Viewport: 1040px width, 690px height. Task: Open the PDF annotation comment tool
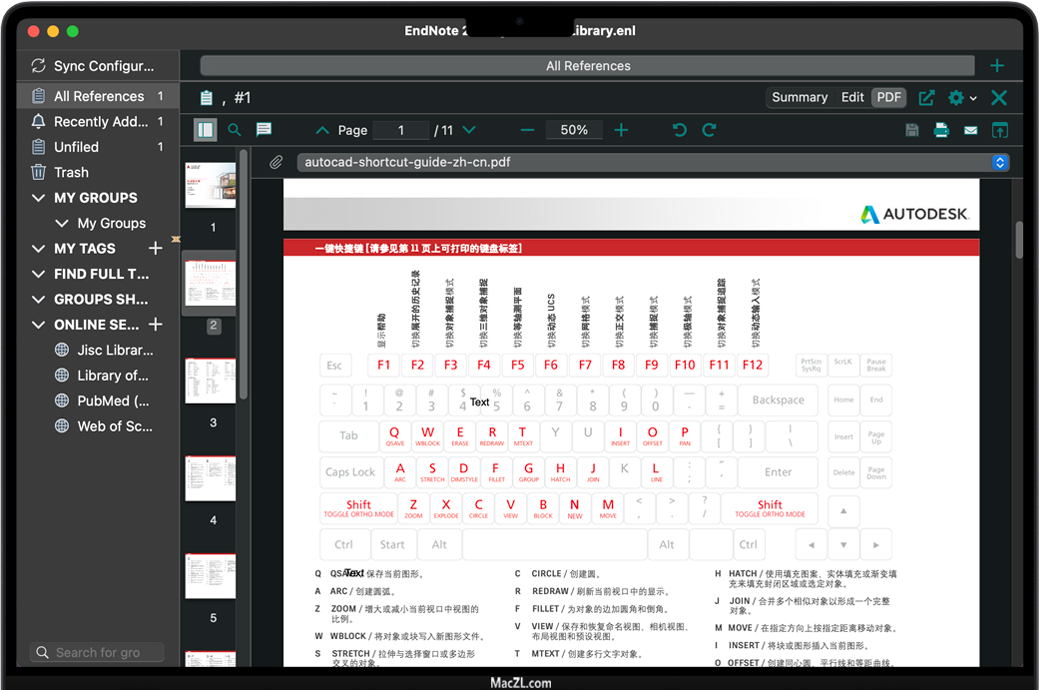[264, 130]
